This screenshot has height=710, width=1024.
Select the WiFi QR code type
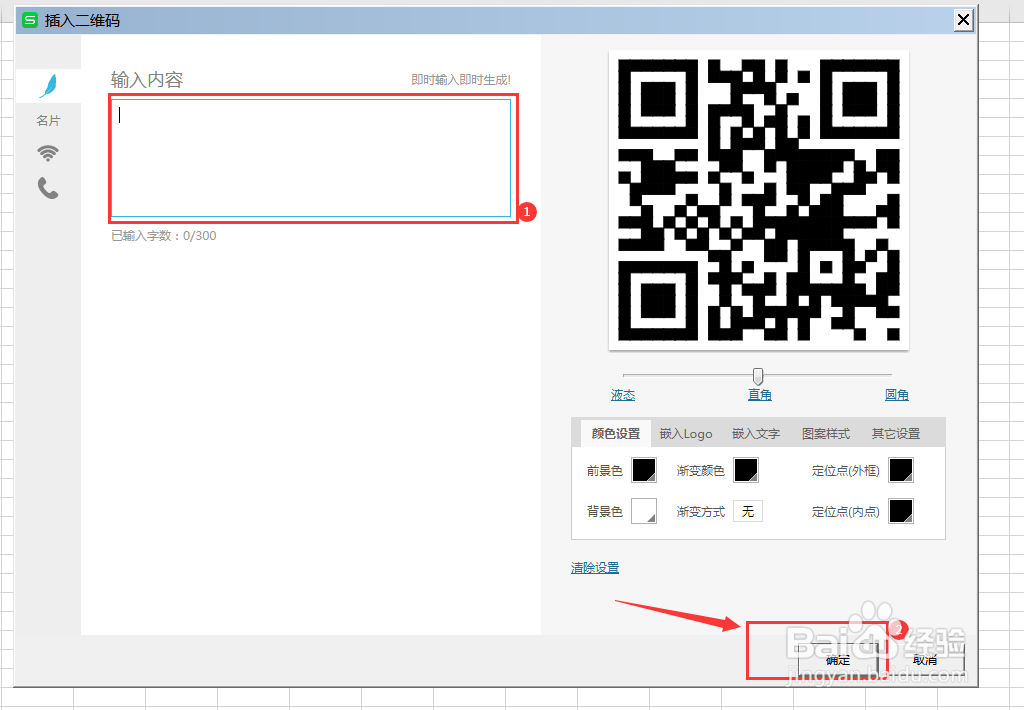coord(47,153)
